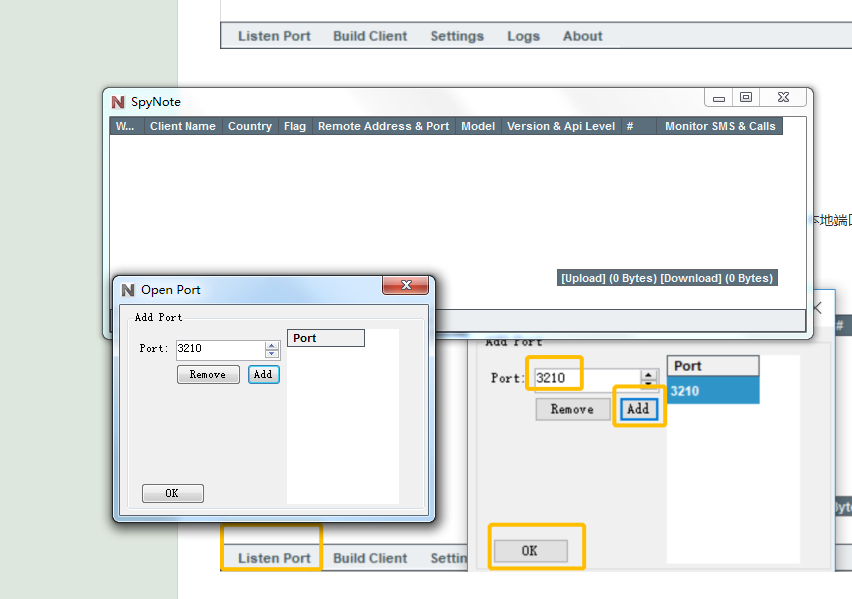Click the Listen Port menu at bottom

pyautogui.click(x=274, y=558)
